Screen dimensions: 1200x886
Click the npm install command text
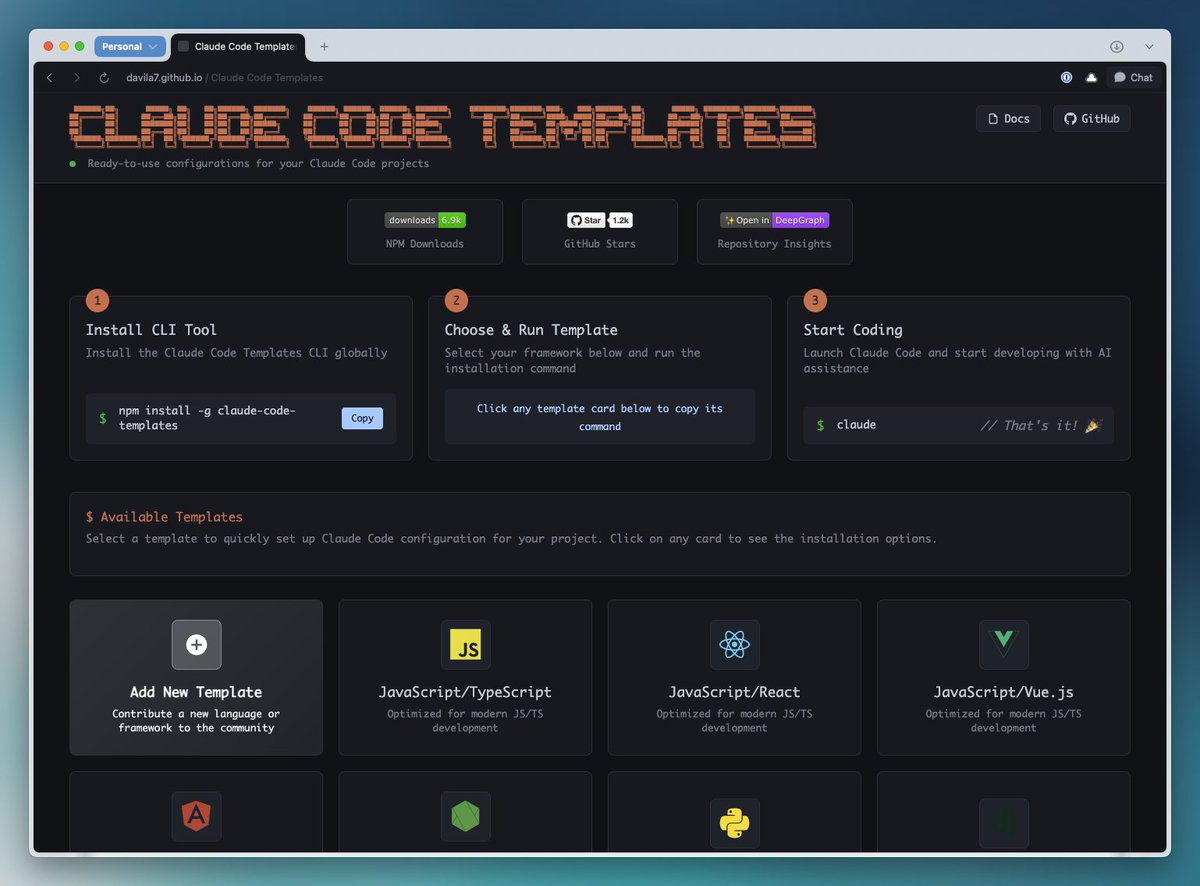[207, 418]
